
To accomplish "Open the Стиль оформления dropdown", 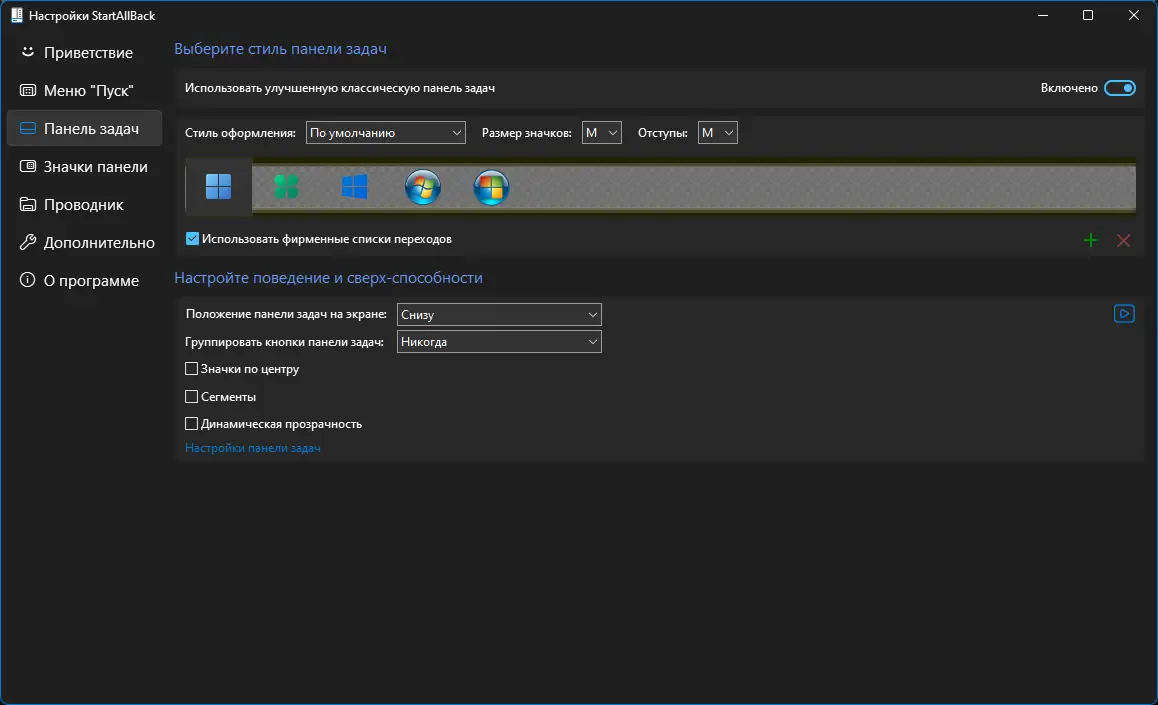I will (386, 133).
